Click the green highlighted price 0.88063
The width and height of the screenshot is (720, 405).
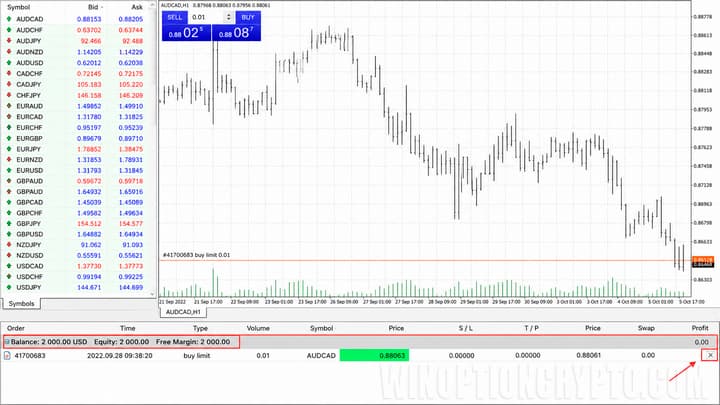[374, 355]
